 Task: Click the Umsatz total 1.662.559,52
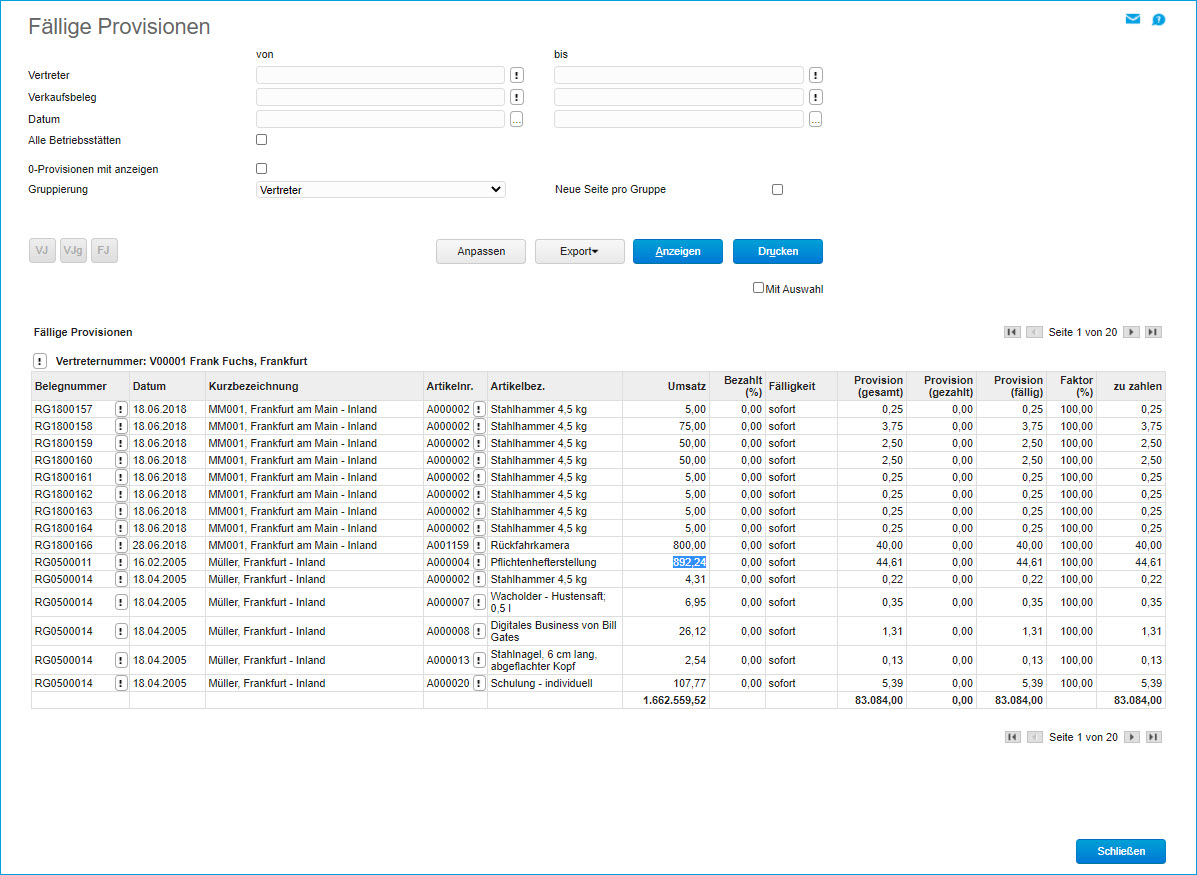[674, 700]
